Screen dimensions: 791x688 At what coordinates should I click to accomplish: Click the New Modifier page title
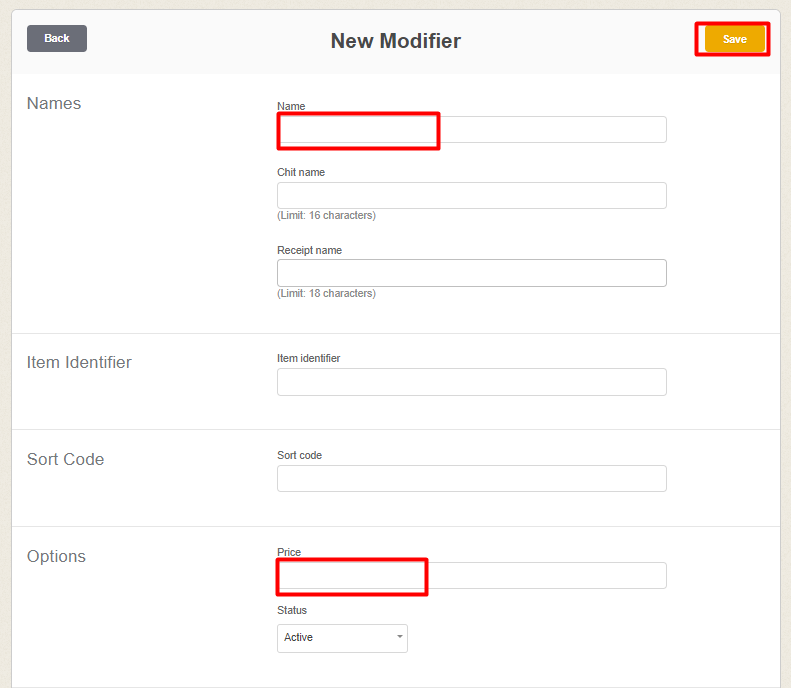(395, 41)
